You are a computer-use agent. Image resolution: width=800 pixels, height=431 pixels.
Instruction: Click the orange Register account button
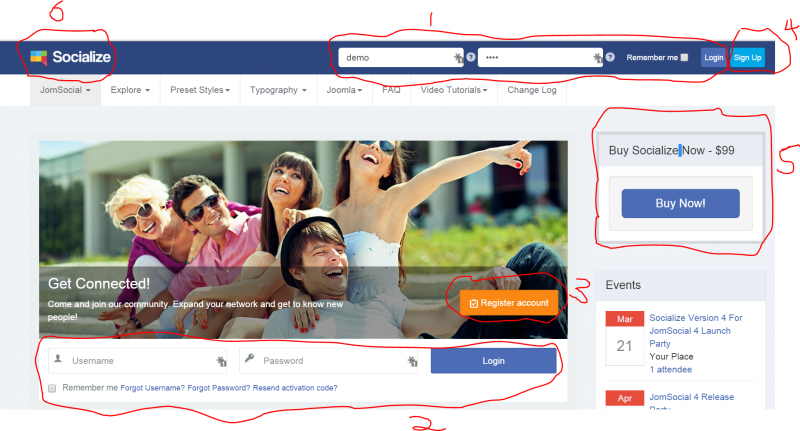(509, 303)
